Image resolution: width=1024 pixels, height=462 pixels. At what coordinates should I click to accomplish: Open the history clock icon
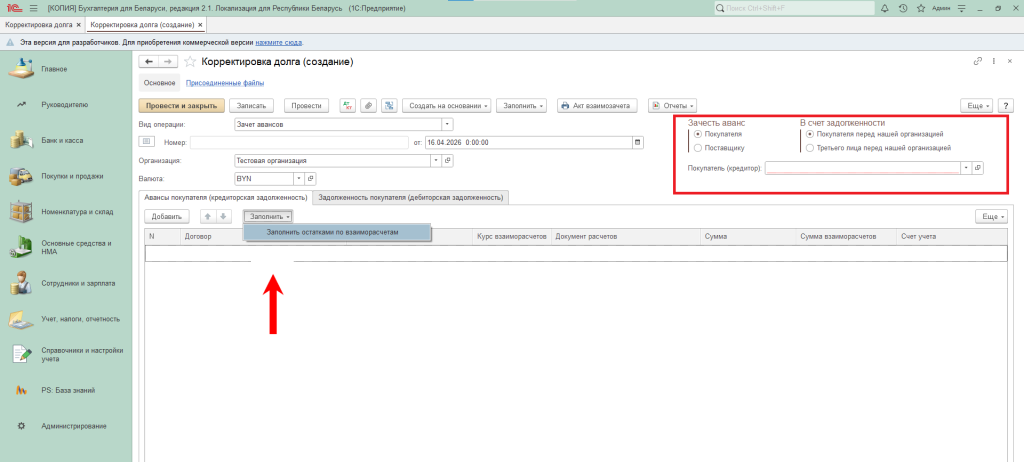click(903, 8)
